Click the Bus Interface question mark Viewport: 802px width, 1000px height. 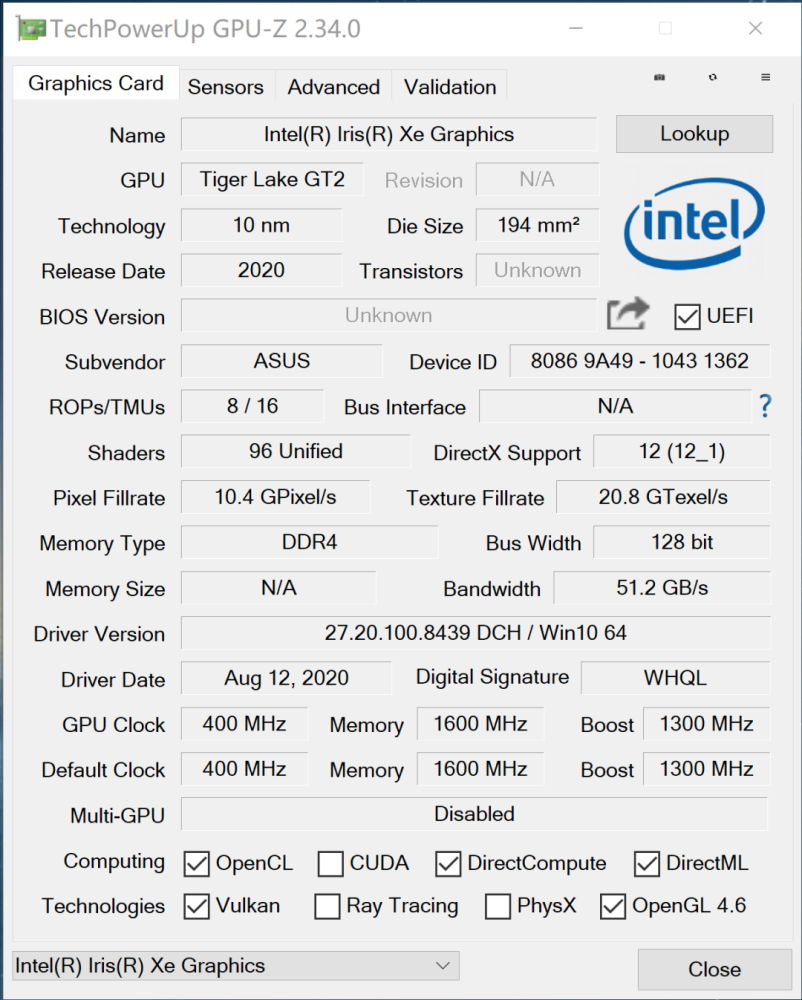click(766, 406)
